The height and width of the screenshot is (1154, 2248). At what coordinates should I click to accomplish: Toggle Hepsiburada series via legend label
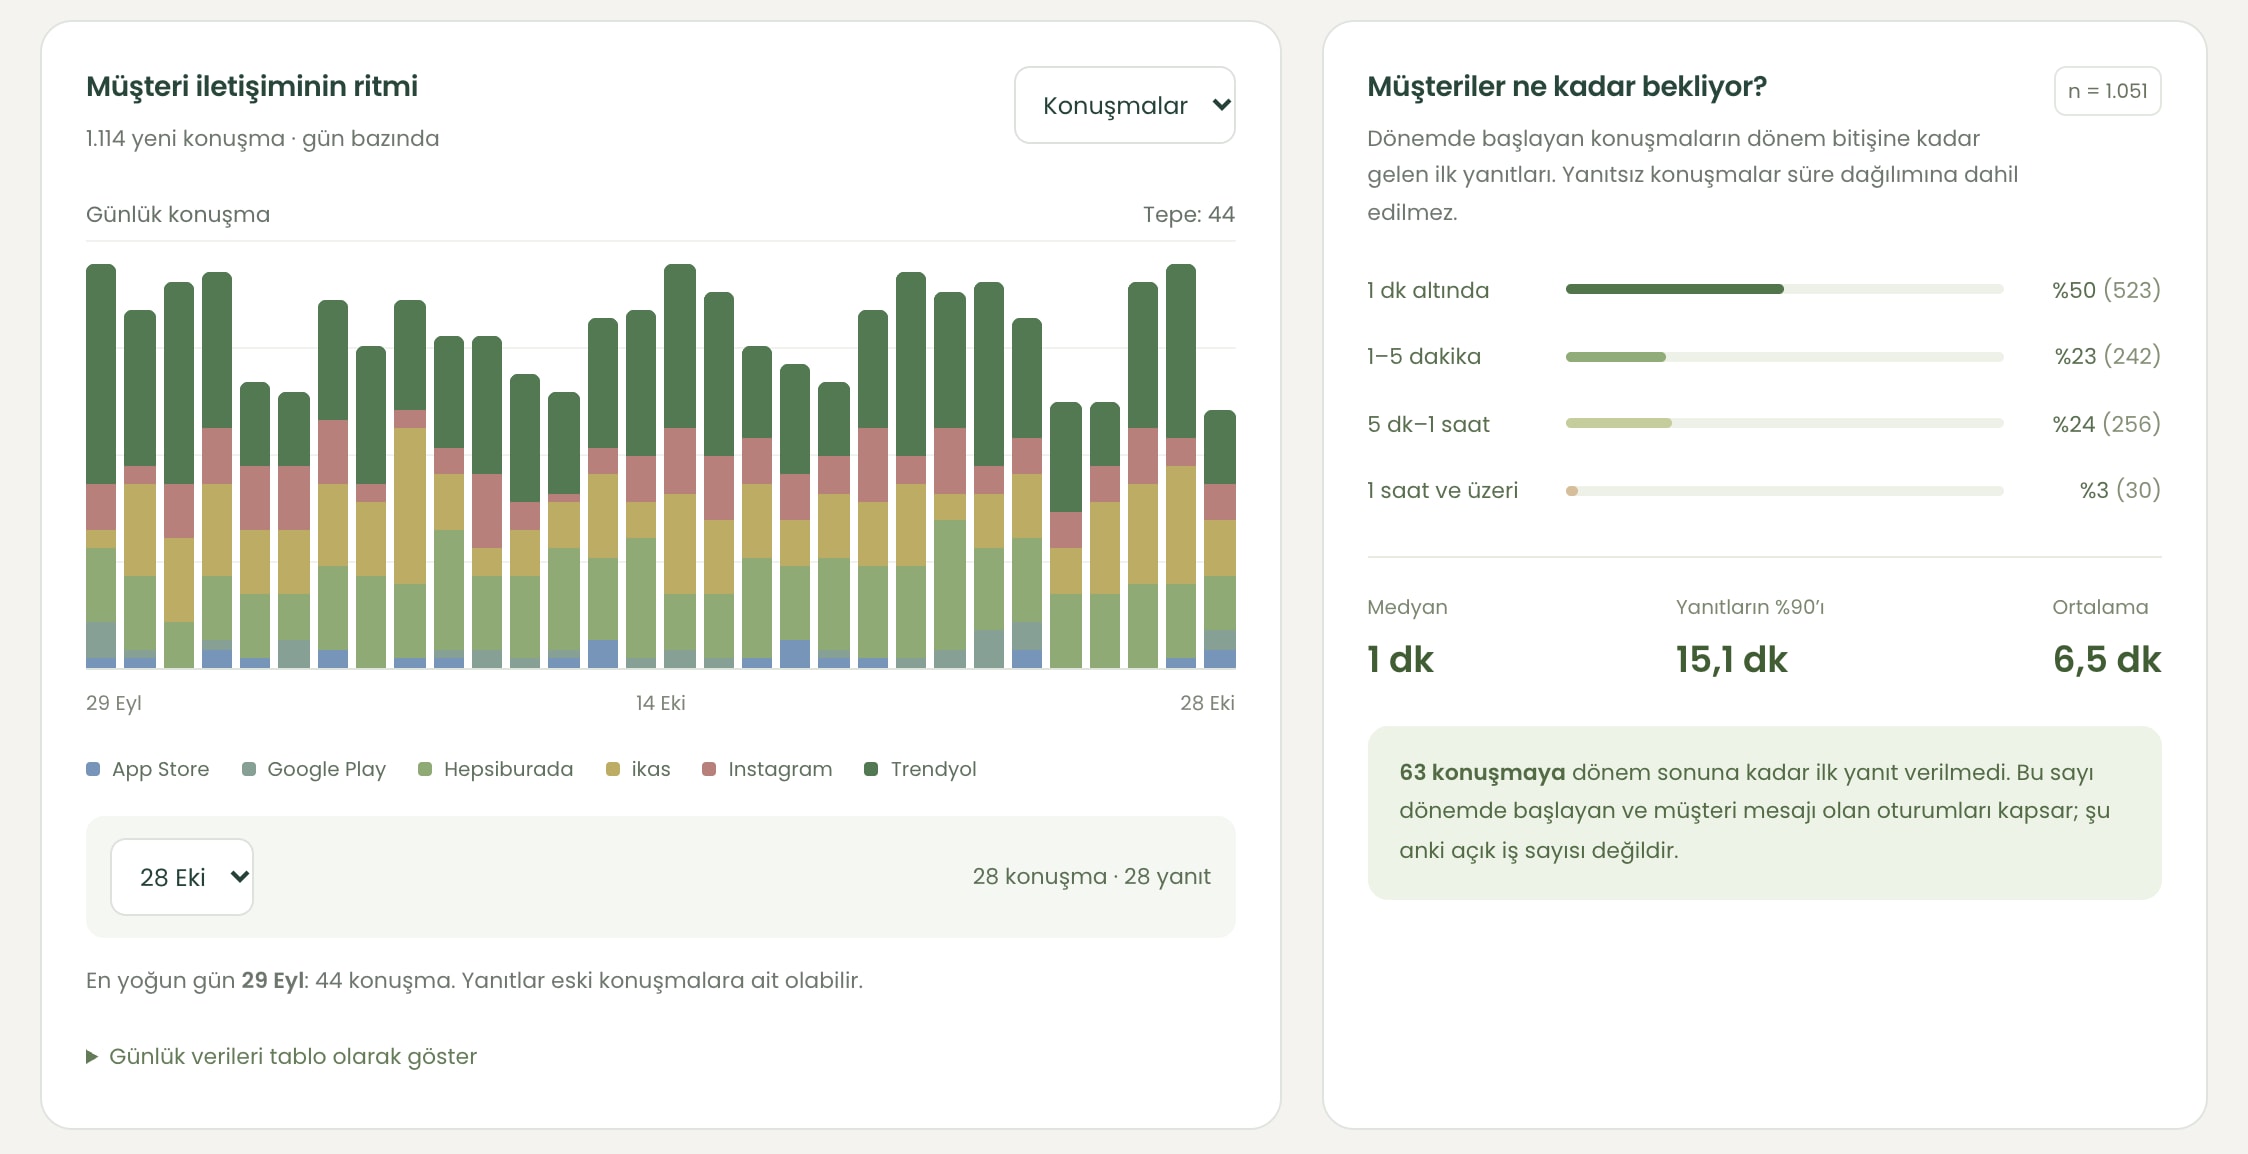[508, 769]
